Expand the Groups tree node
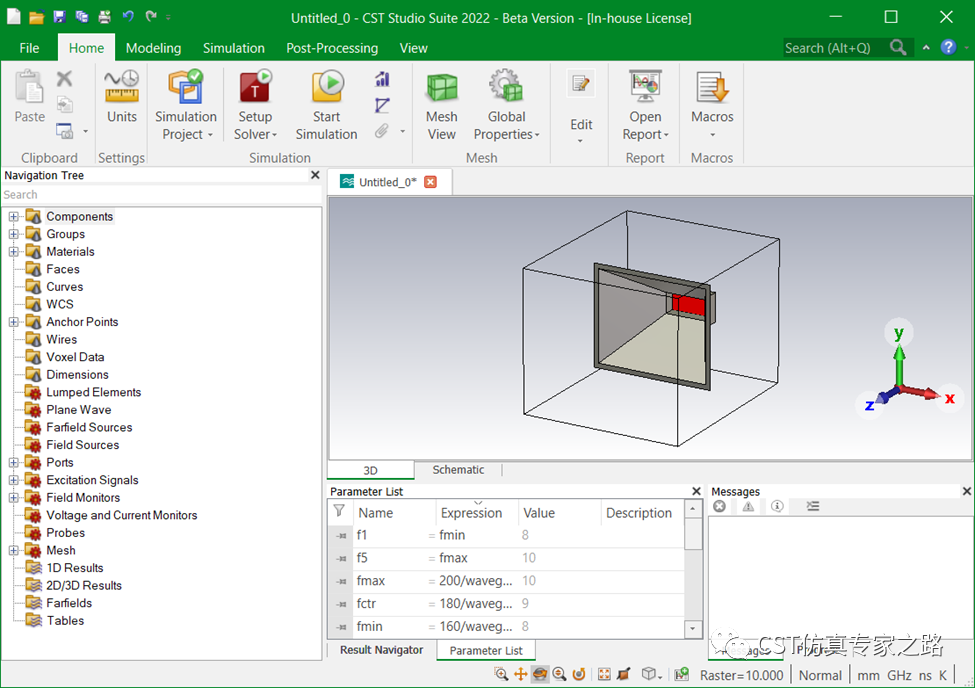The image size is (975, 688). point(14,234)
